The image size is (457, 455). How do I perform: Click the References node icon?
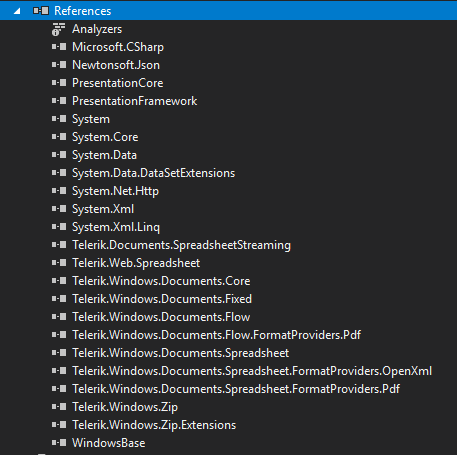(x=41, y=11)
